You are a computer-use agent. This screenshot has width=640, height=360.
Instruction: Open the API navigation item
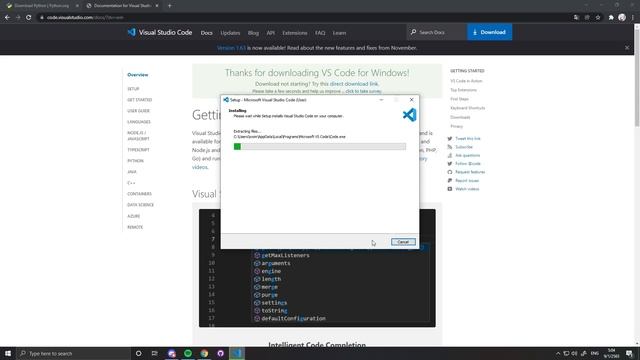[270, 33]
